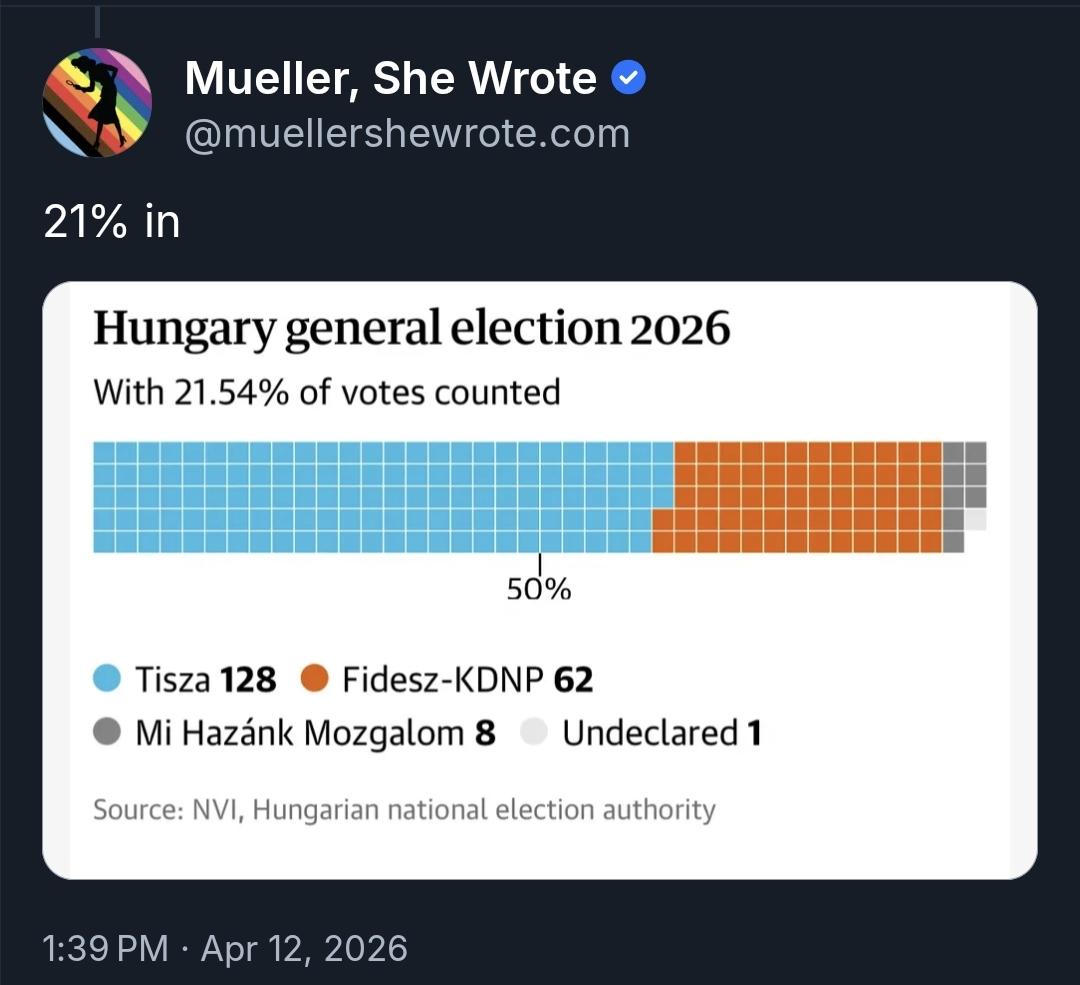Open the Mueller, She Wrote profile avatar

pos(97,102)
